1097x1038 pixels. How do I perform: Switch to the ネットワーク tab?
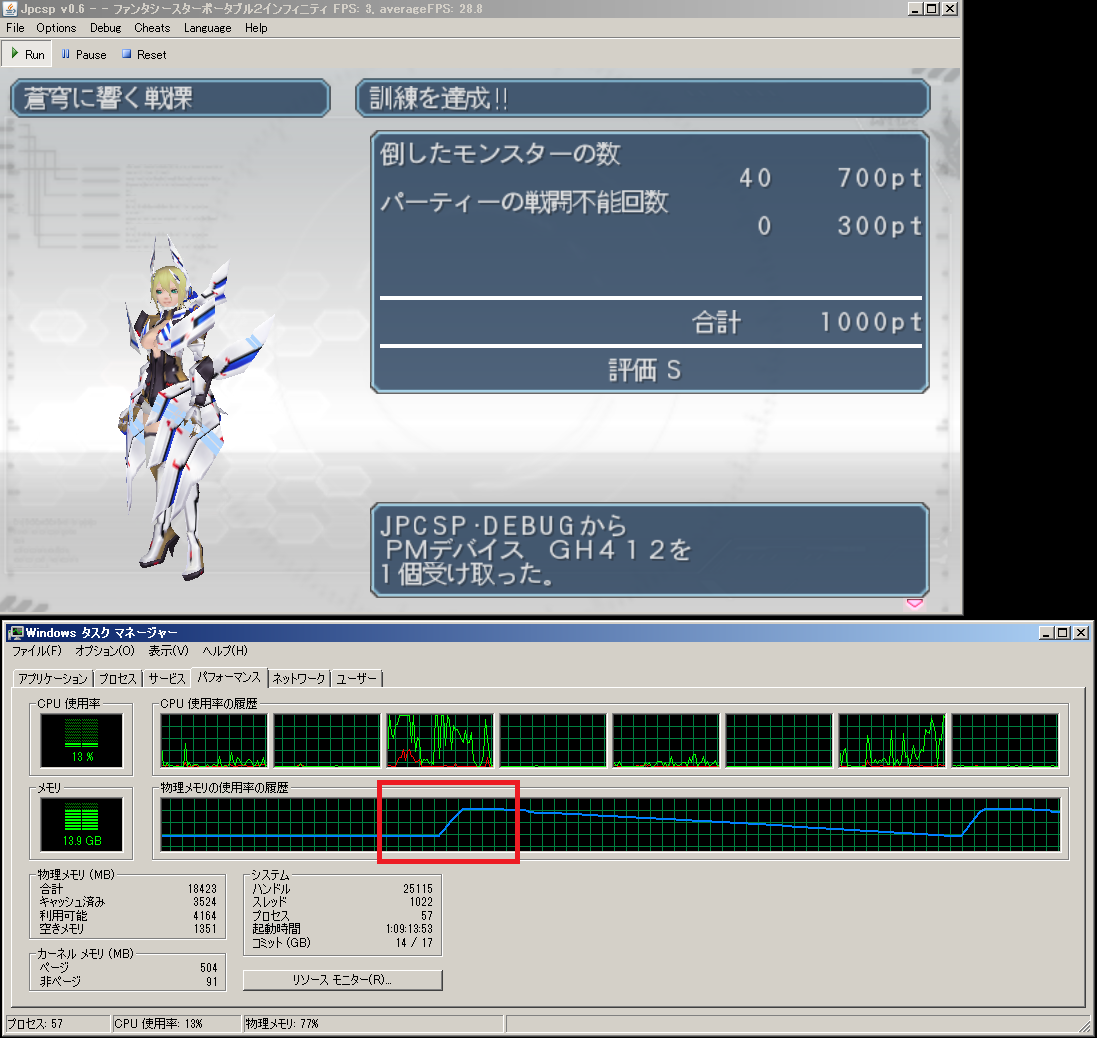pos(299,679)
